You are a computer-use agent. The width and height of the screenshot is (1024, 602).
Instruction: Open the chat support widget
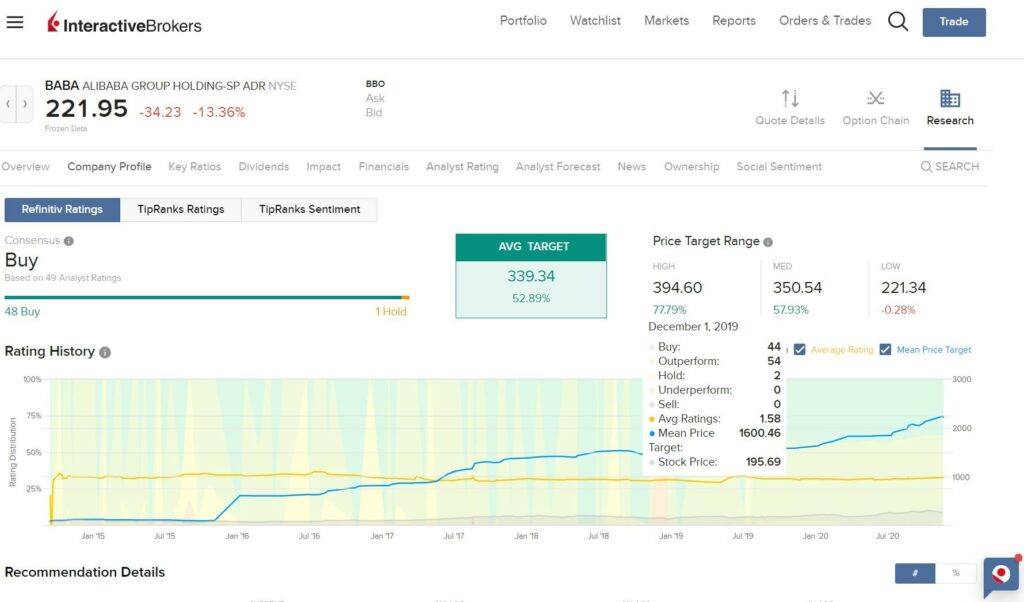coord(1001,577)
